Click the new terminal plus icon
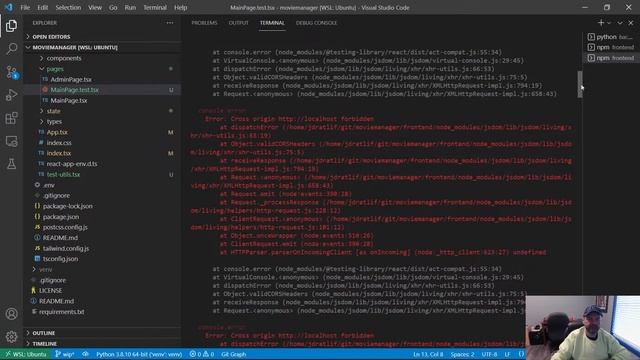The height and width of the screenshot is (360, 640). (x=601, y=23)
